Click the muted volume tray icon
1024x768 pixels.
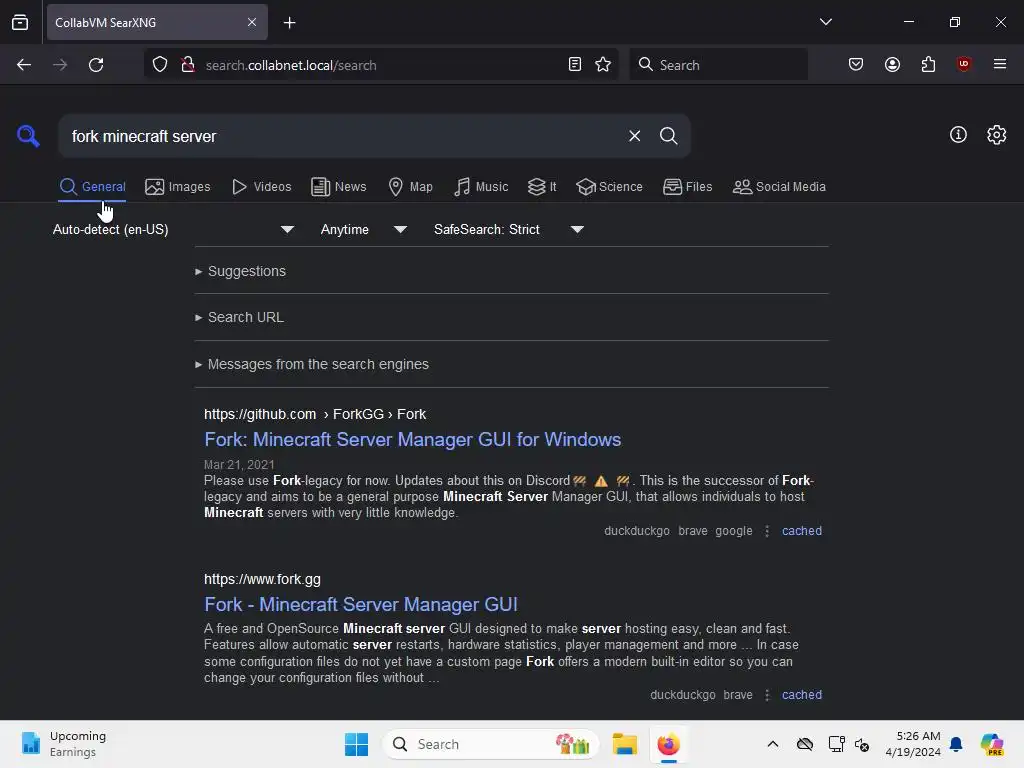pyautogui.click(x=862, y=744)
